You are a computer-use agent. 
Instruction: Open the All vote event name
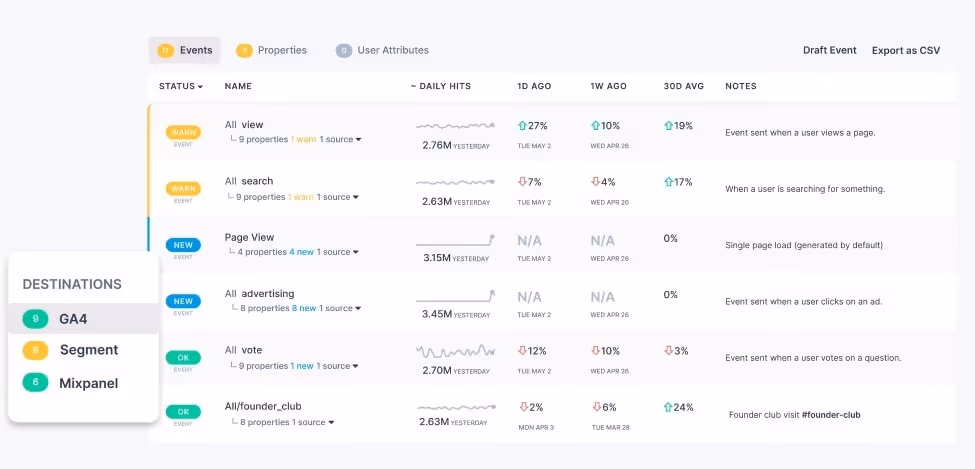(243, 350)
